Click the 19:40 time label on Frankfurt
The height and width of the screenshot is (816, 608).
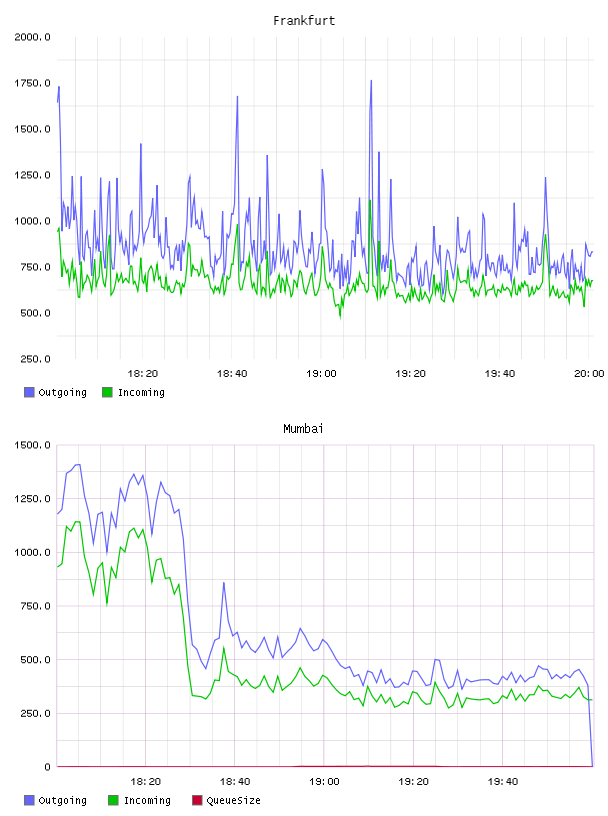(x=500, y=374)
